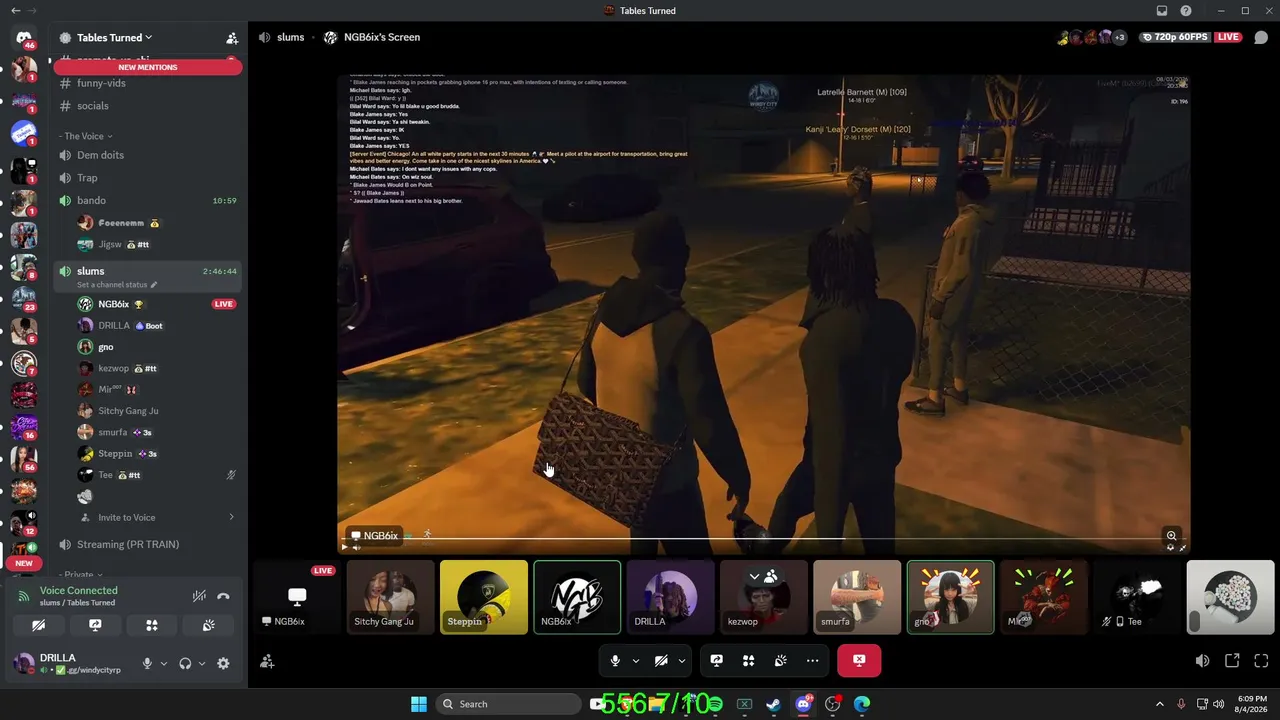Click the Windows taskbar Search box
The image size is (1280, 720).
513,704
